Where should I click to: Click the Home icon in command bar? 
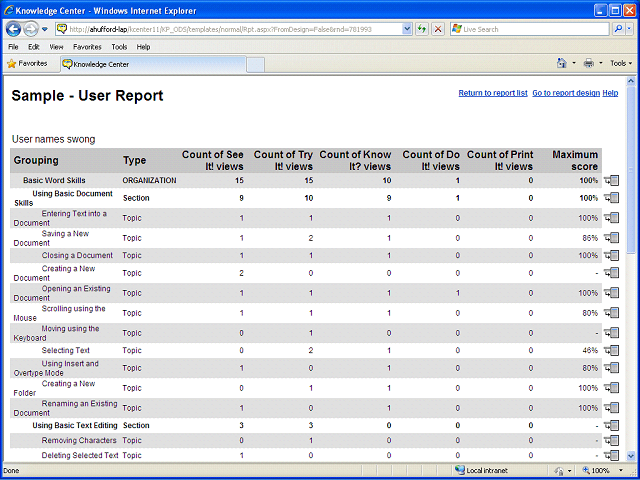pyautogui.click(x=562, y=63)
